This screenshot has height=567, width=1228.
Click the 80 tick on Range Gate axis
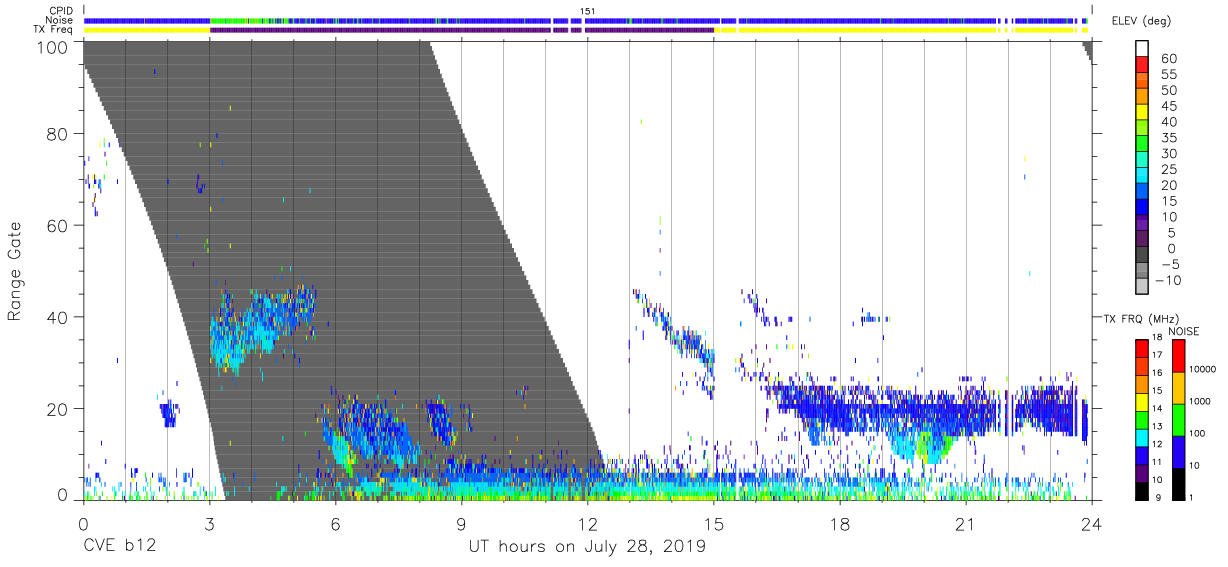(x=58, y=134)
